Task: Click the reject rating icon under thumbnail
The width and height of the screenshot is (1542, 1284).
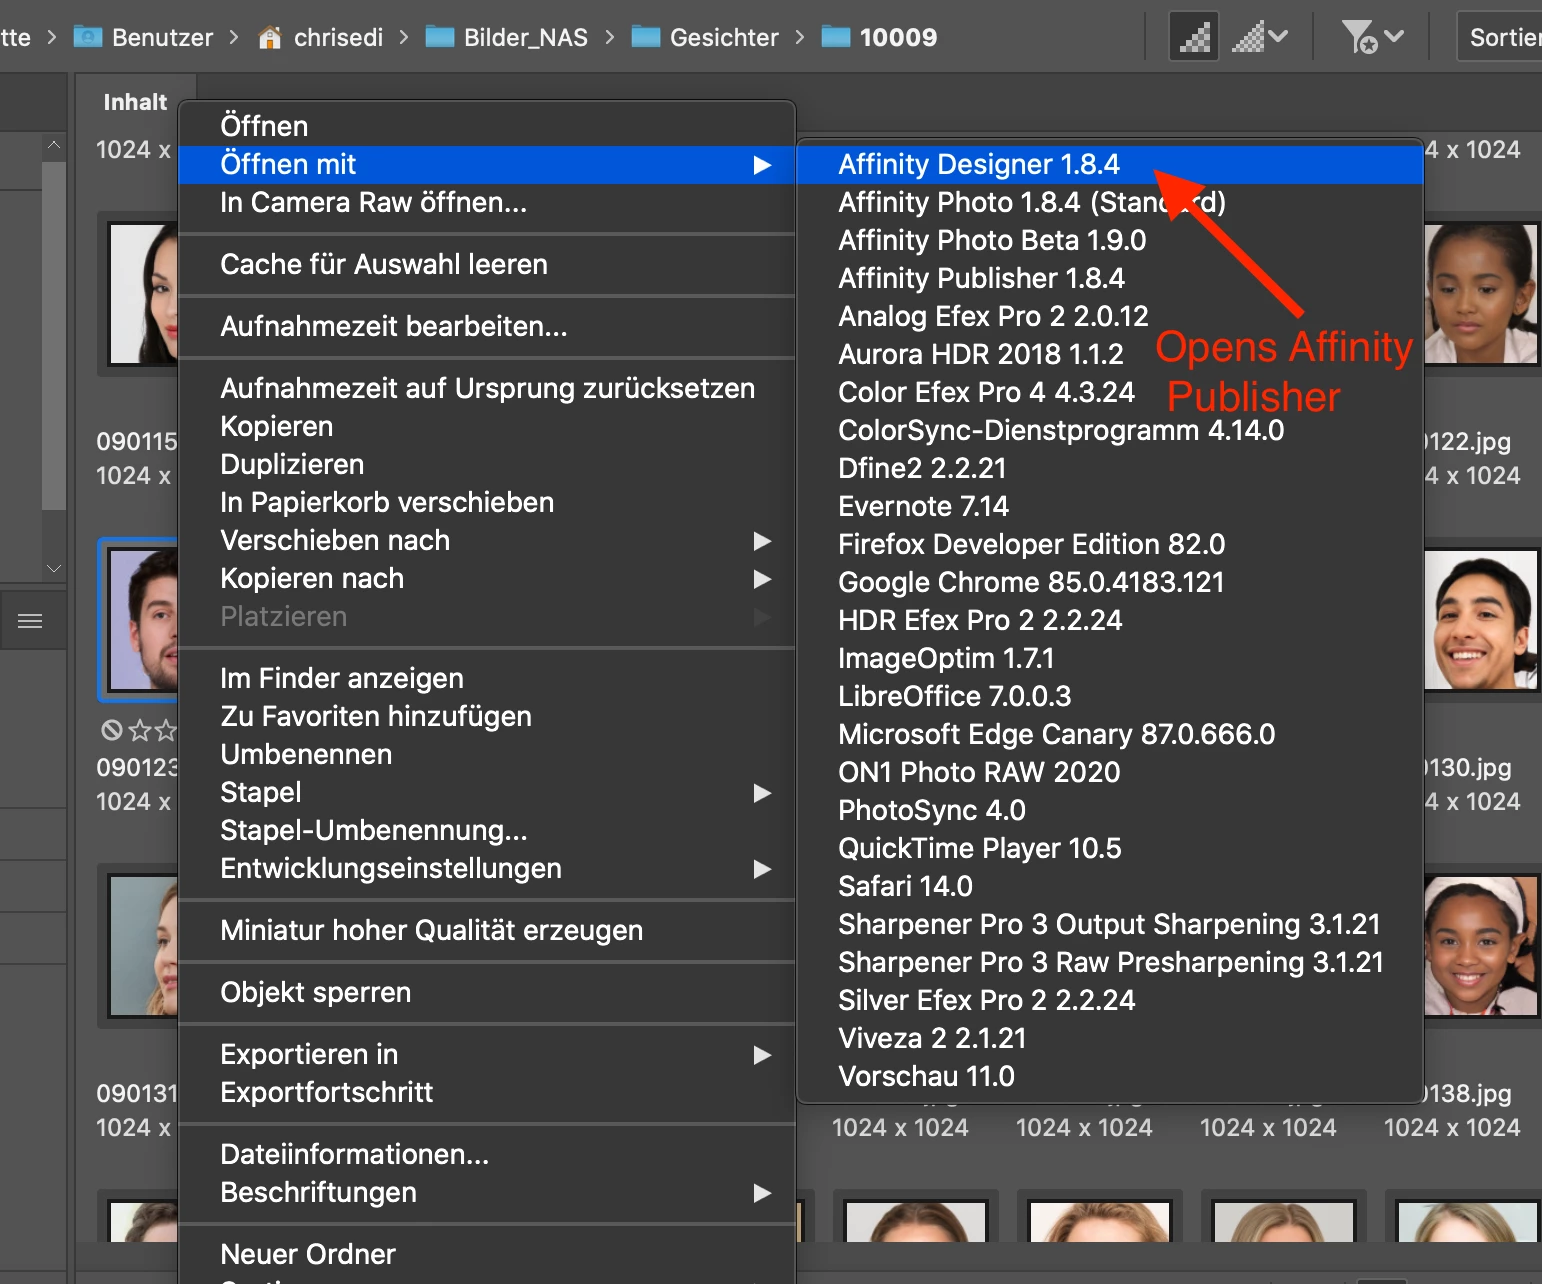Action: point(111,731)
